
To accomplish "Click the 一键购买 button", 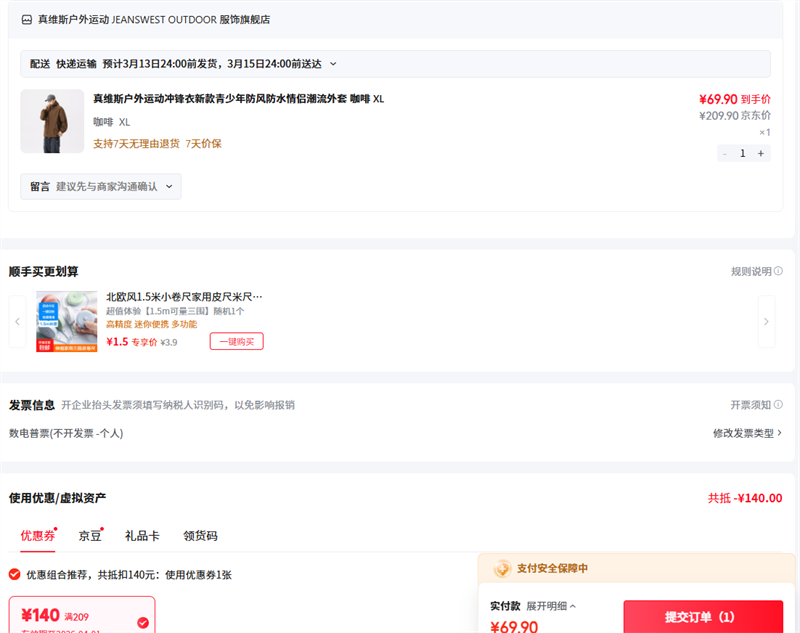I will 237,342.
